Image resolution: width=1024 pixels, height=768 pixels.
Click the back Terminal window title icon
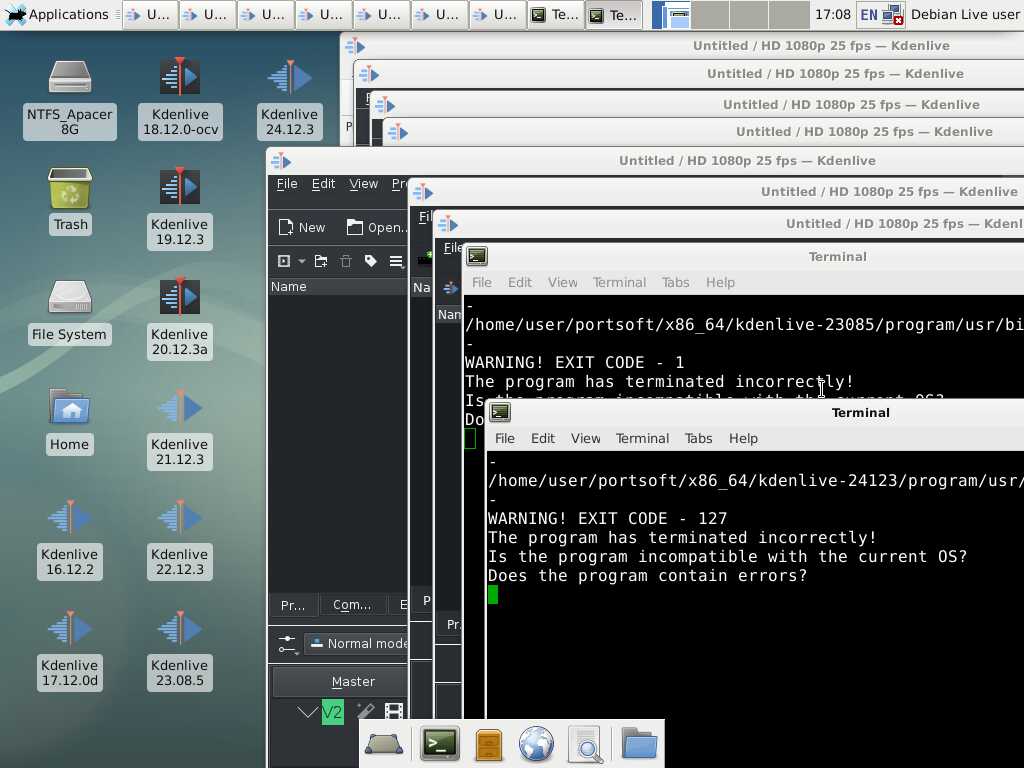pos(477,256)
